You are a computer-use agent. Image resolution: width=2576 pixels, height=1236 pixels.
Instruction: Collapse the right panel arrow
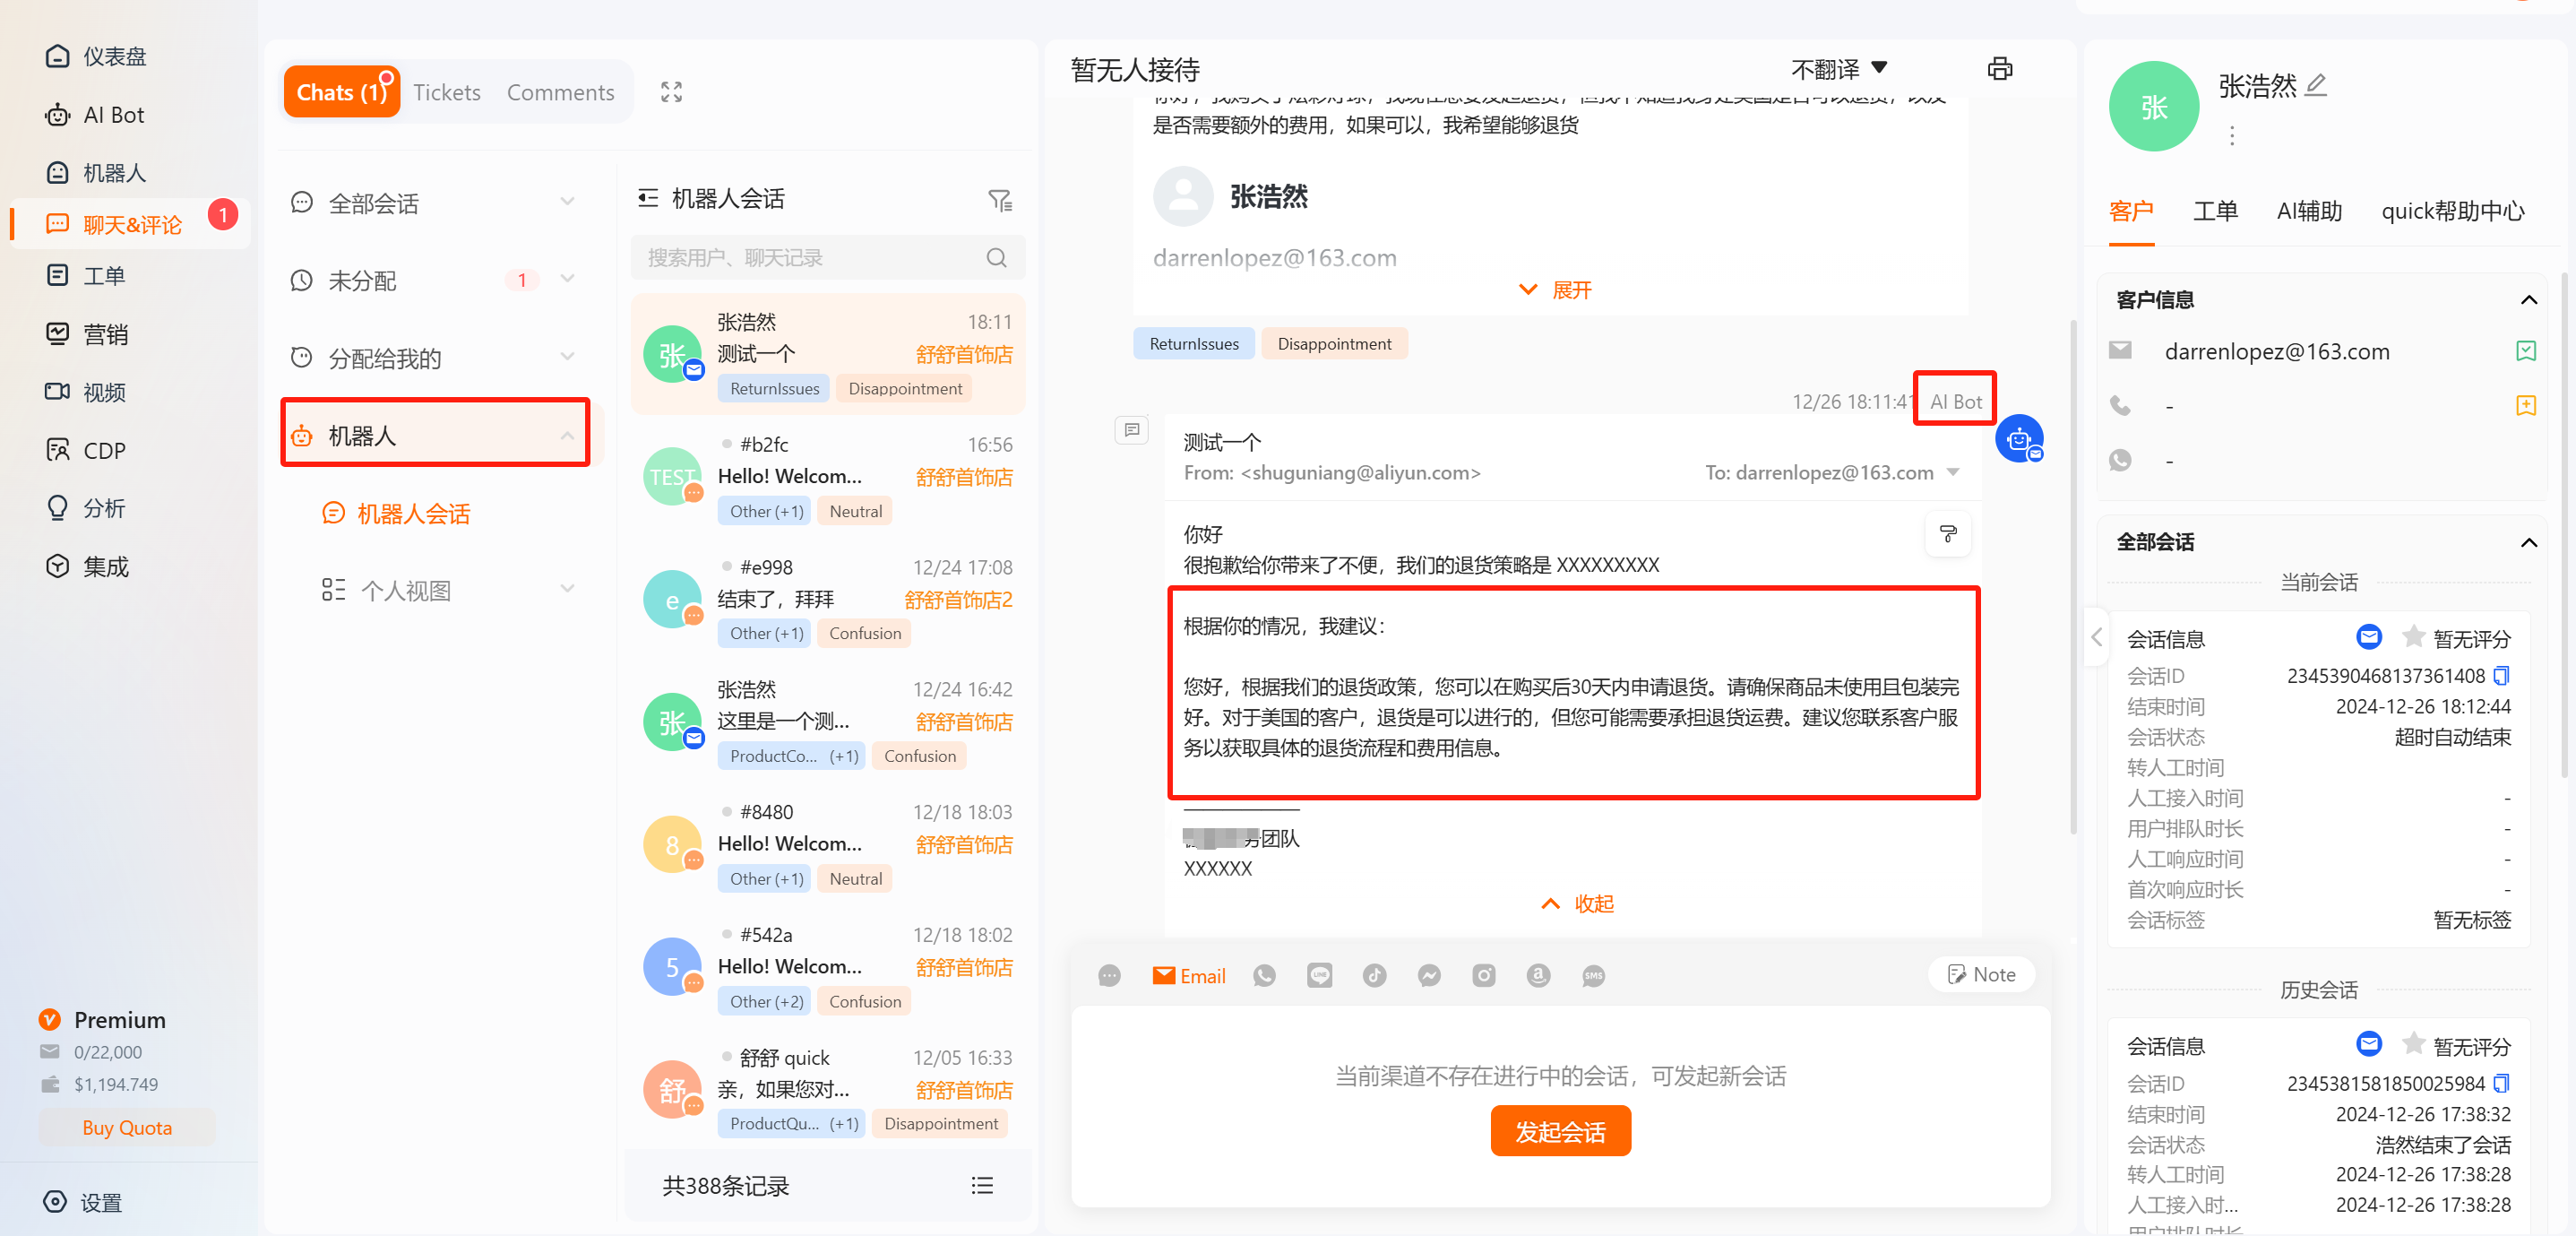[x=2097, y=637]
